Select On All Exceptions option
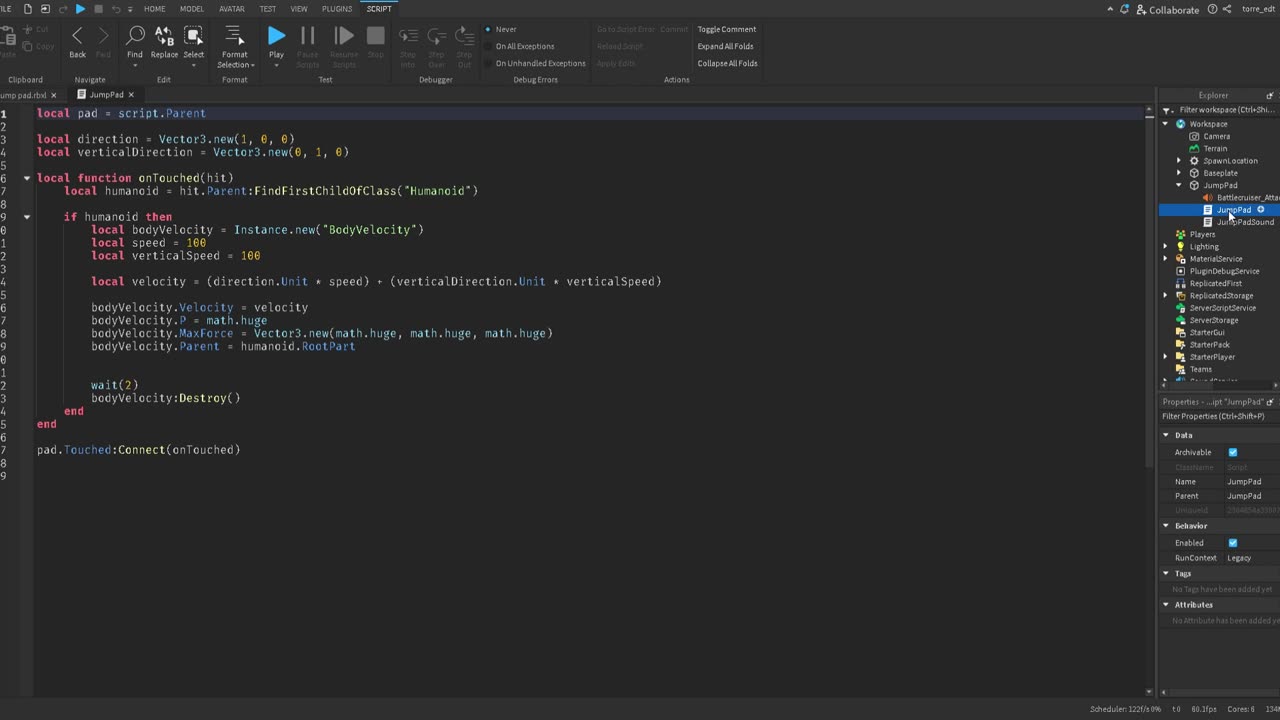1280x720 pixels. pos(519,46)
